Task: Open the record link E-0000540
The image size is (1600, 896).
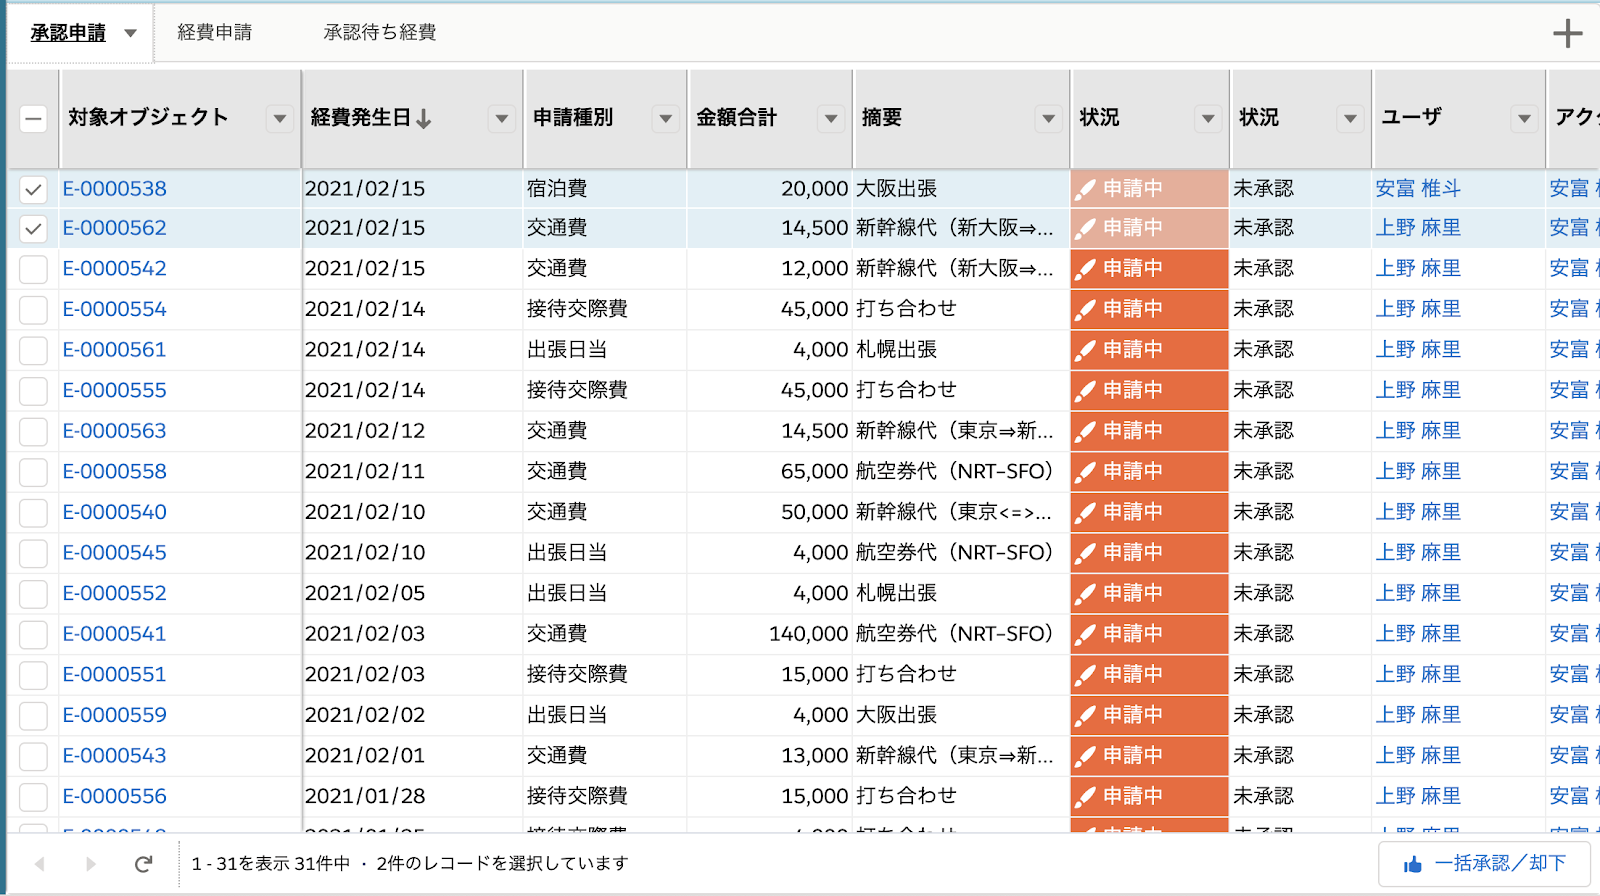Action: pos(115,512)
